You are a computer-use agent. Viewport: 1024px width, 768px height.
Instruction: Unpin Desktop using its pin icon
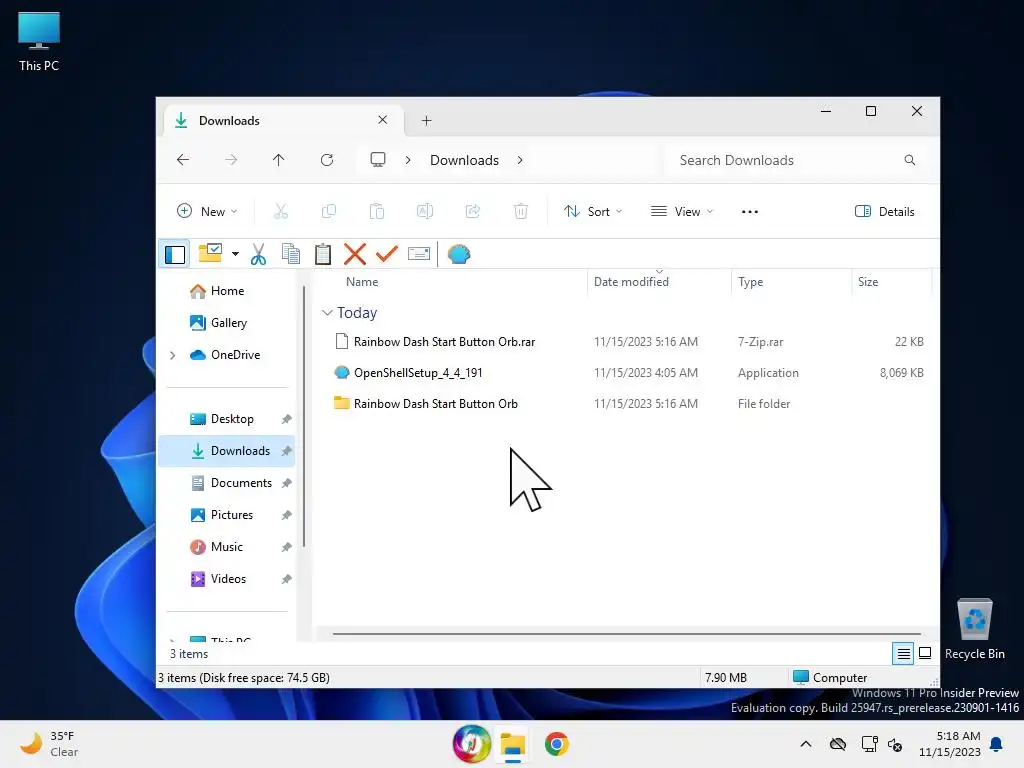click(286, 419)
